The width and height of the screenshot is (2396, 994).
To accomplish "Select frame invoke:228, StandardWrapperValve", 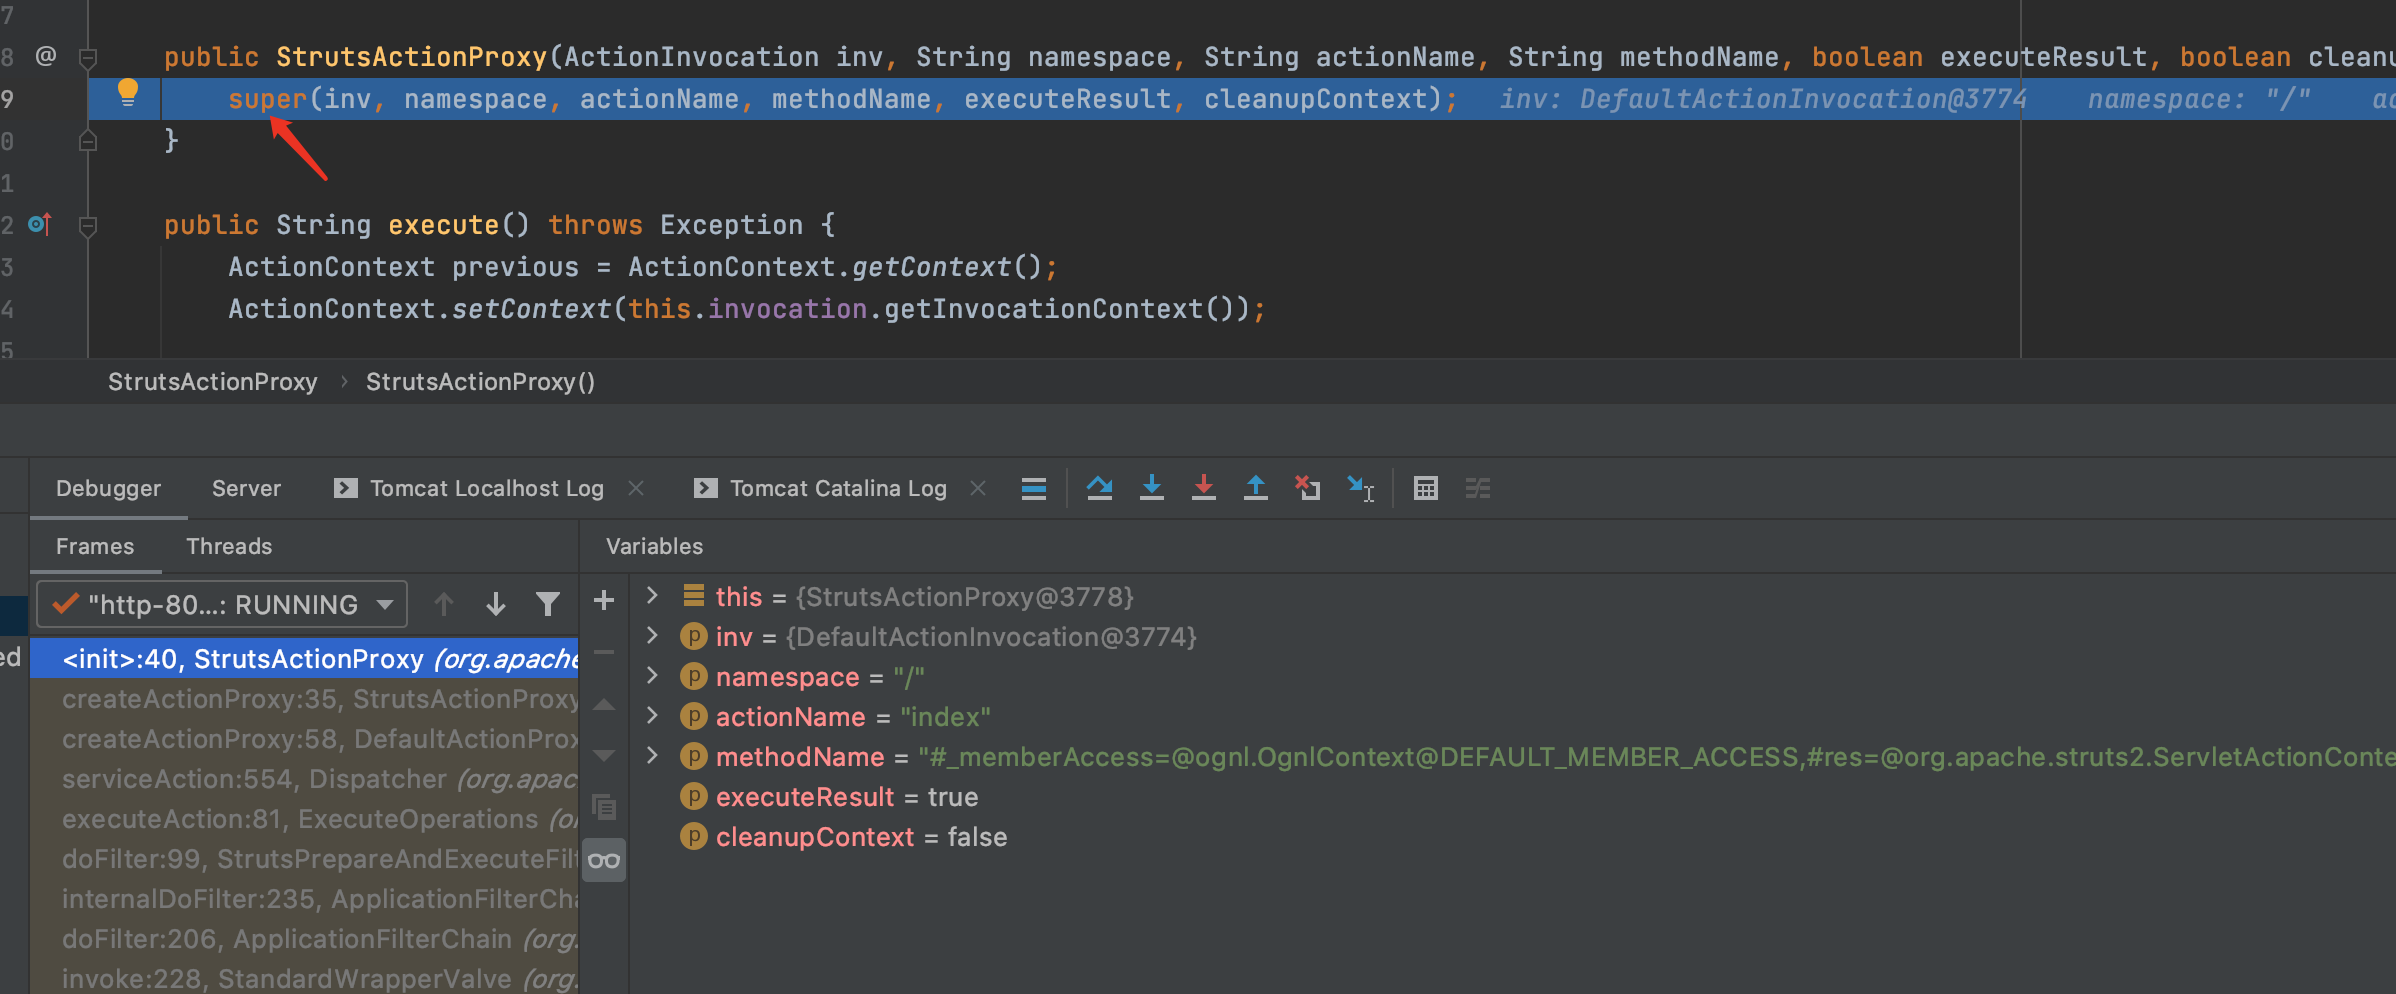I will click(x=304, y=979).
